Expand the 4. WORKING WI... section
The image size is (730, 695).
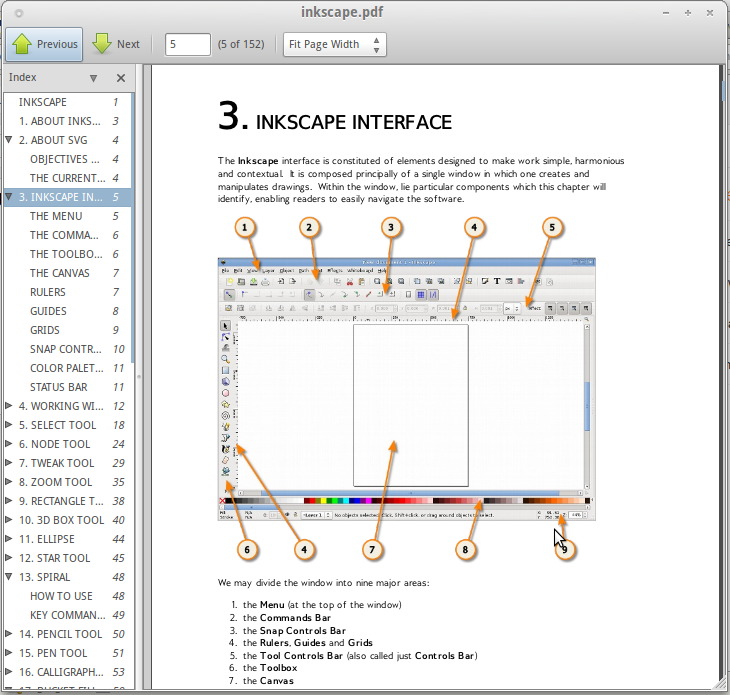9,405
